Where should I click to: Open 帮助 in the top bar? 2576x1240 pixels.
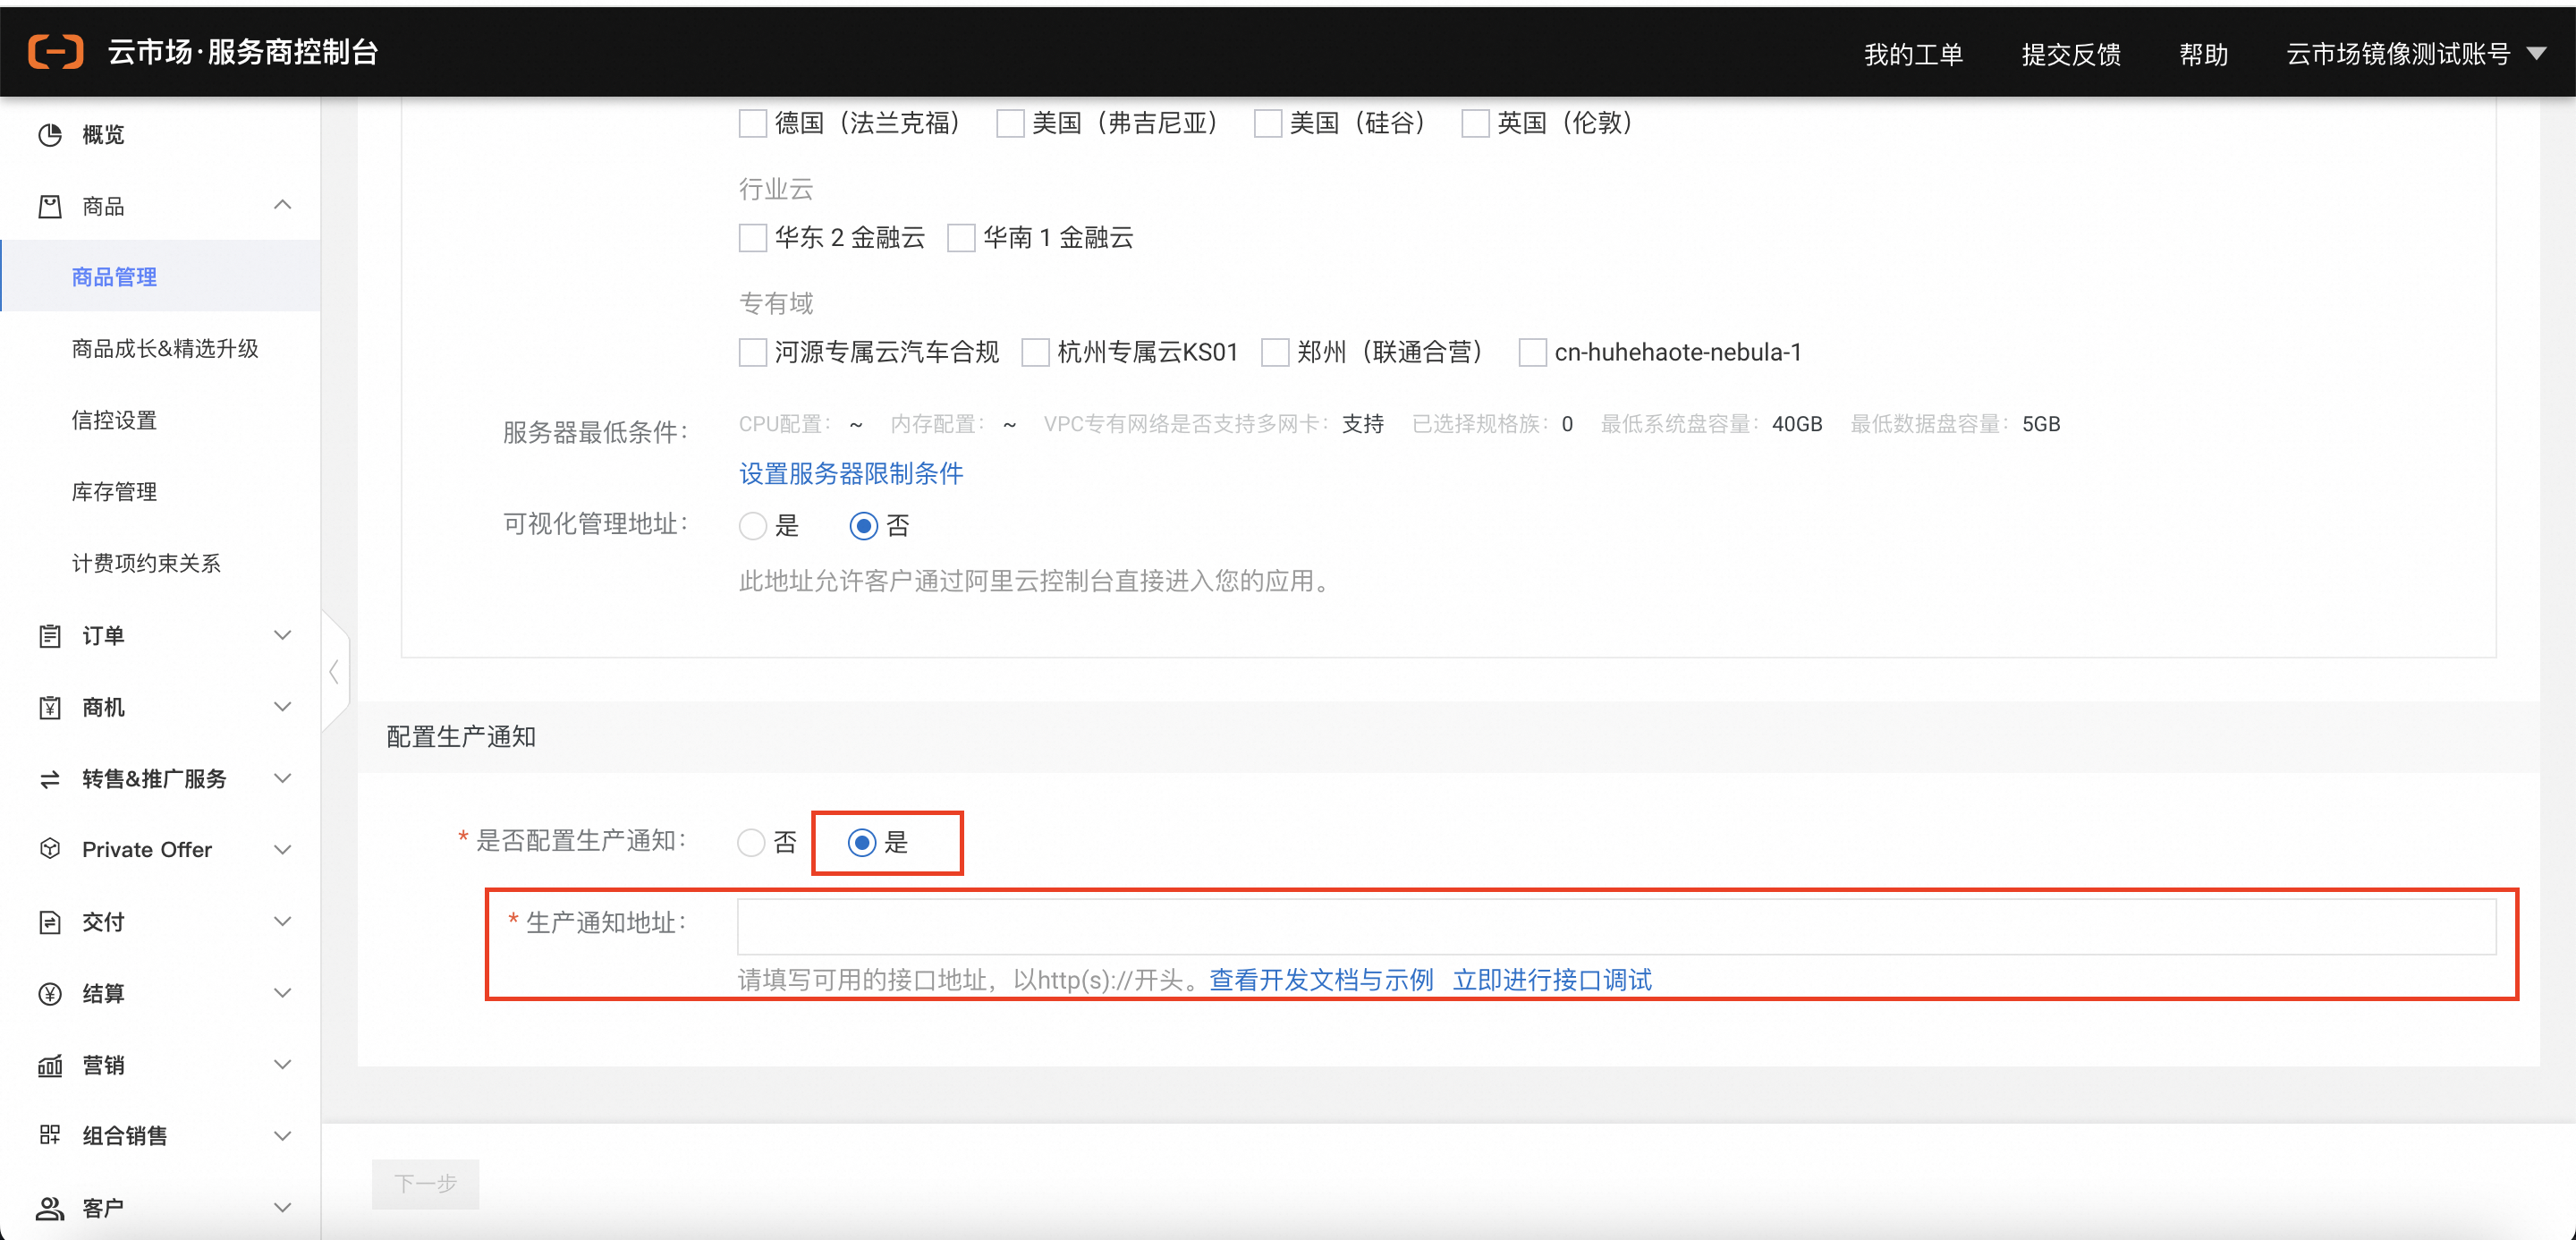(x=2204, y=54)
